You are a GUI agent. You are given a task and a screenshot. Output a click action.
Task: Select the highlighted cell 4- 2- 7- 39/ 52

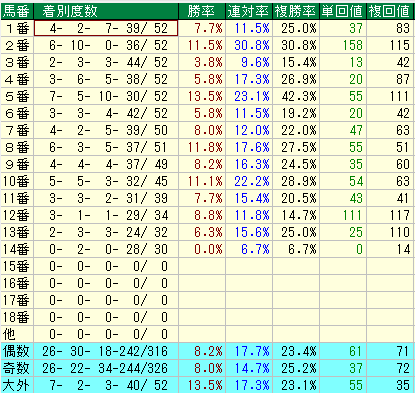(x=106, y=28)
